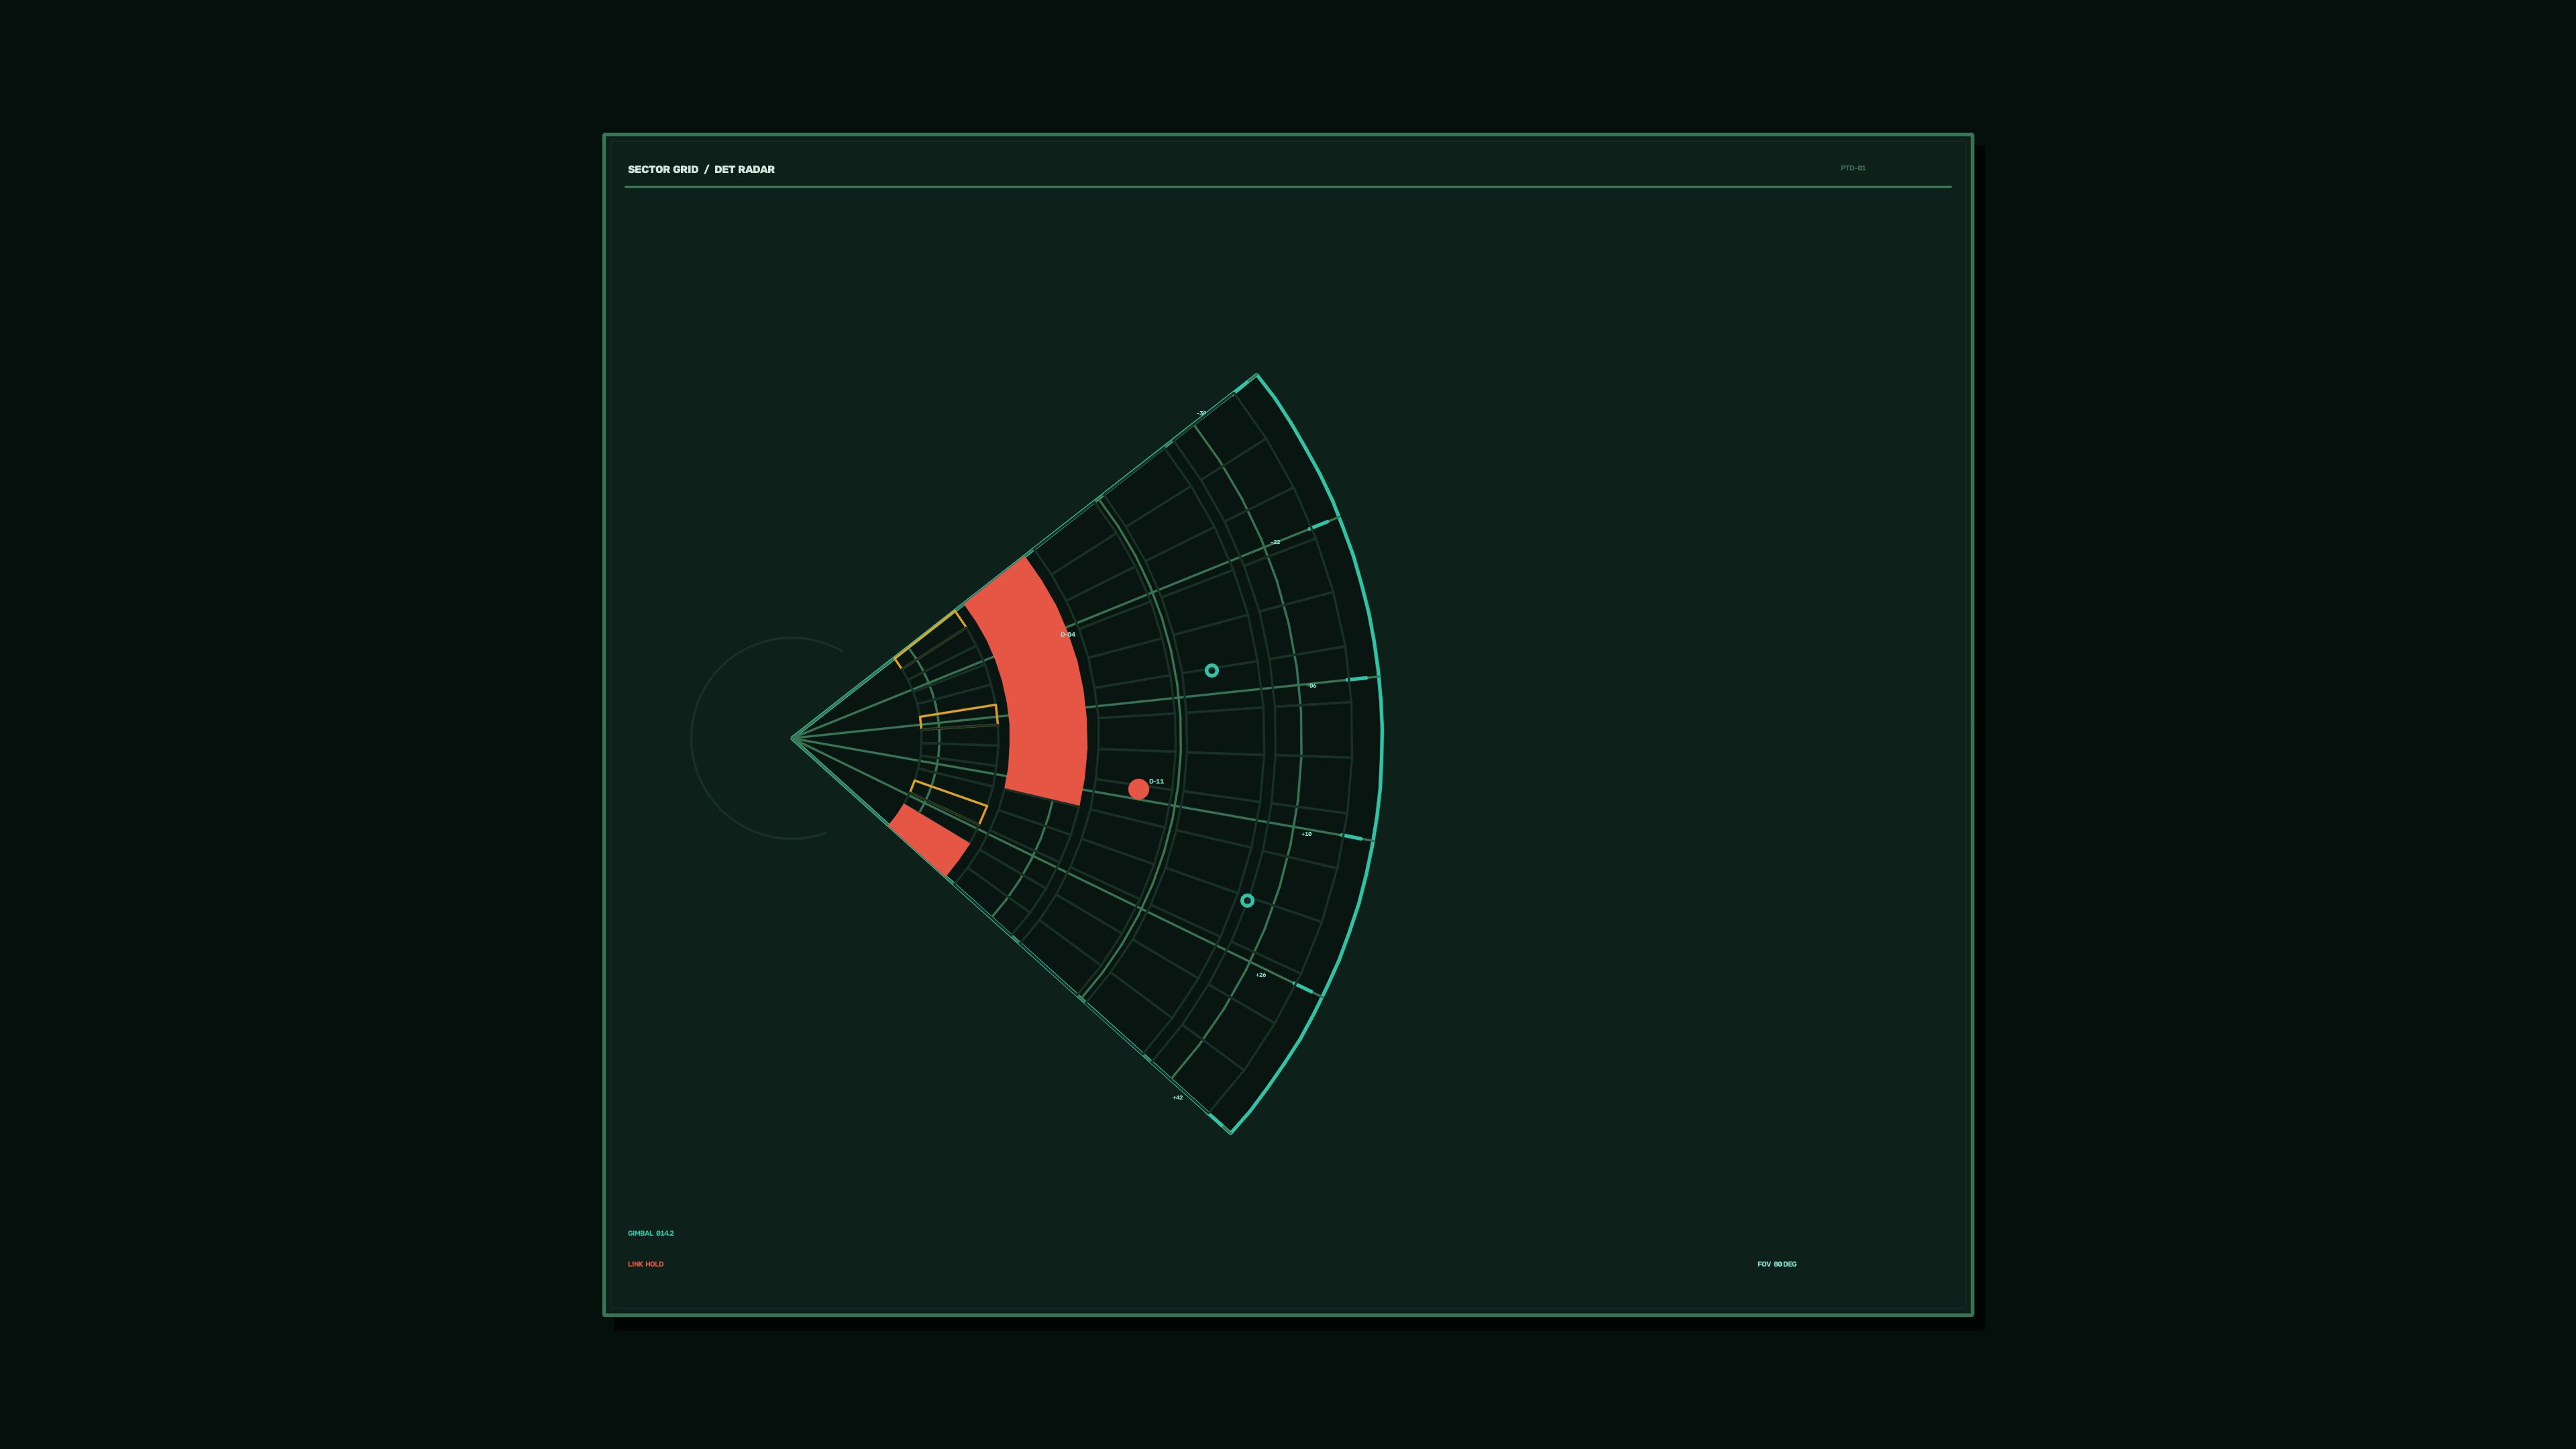Select the red contact dot labeled D-11

(x=1138, y=789)
